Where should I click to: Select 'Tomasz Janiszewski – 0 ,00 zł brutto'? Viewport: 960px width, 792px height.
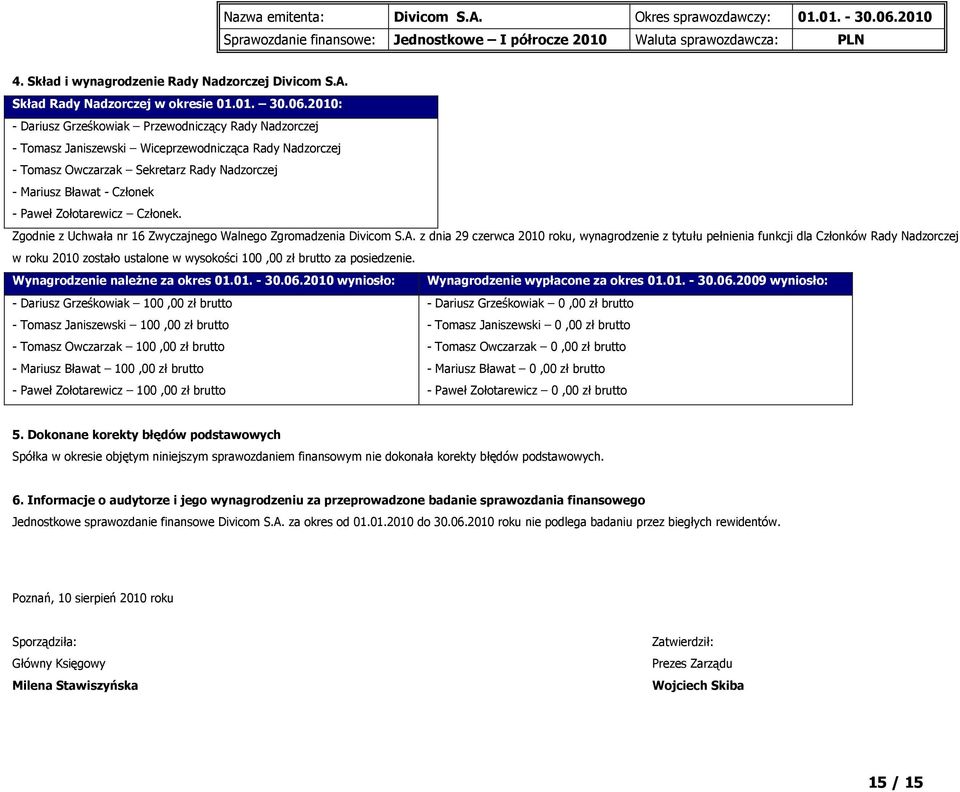(x=528, y=326)
